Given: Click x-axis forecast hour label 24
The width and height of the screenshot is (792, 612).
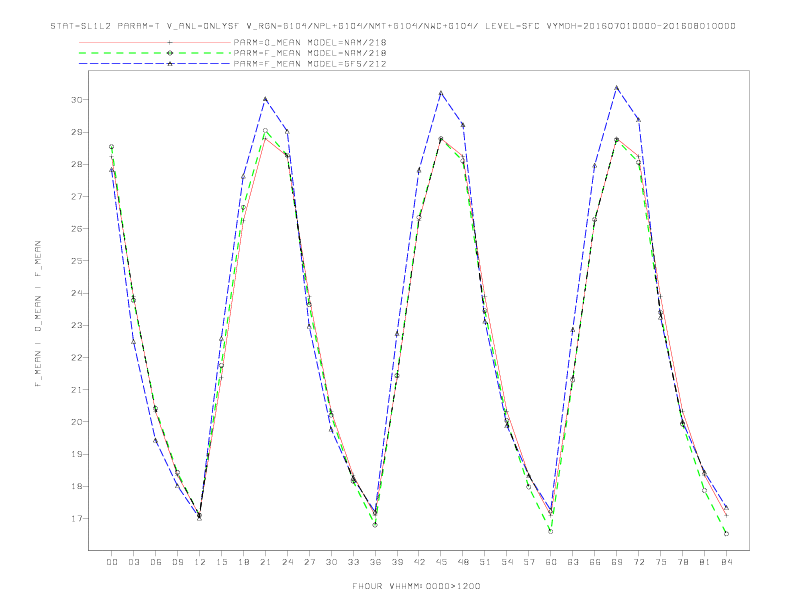Looking at the screenshot, I should (287, 562).
